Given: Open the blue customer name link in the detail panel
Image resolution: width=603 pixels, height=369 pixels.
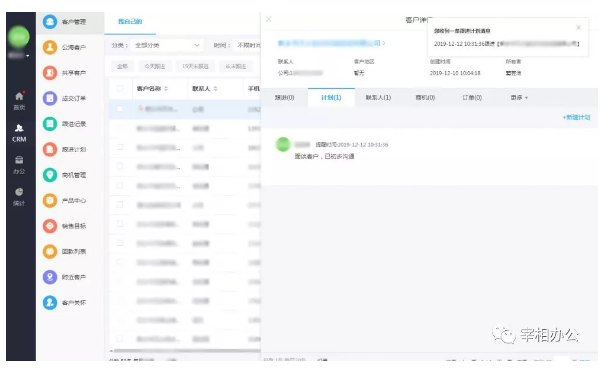Looking at the screenshot, I should pyautogui.click(x=329, y=43).
